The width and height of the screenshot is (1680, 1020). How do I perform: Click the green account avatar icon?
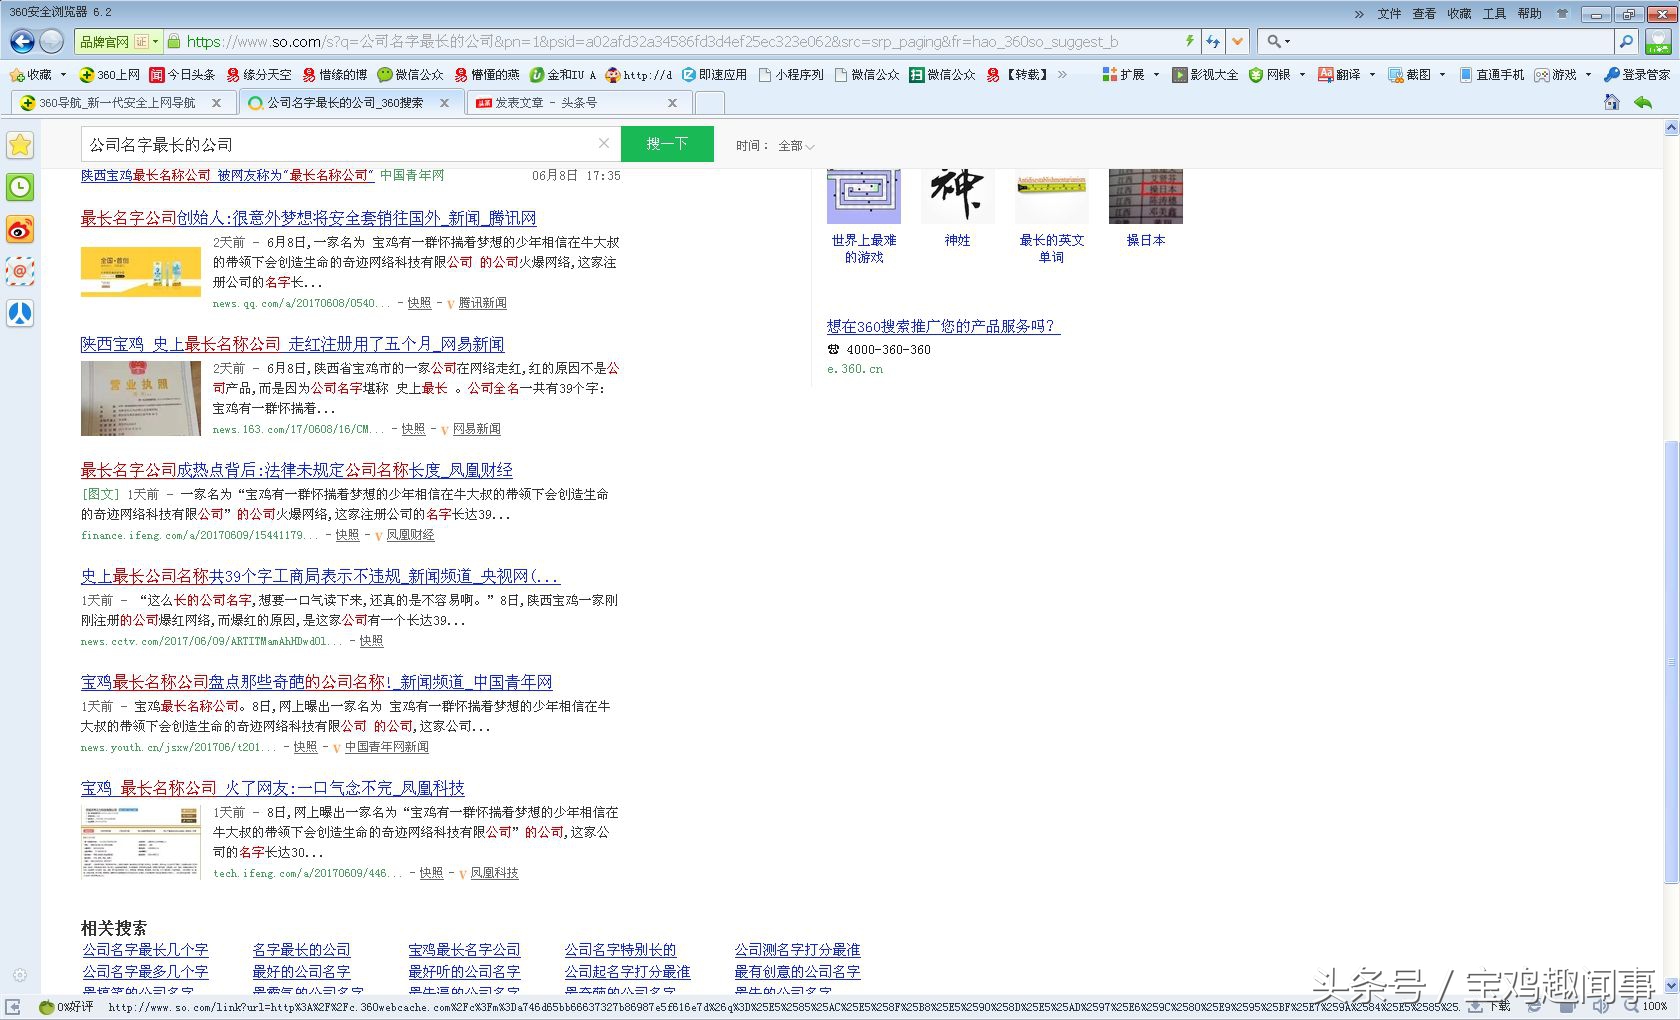[1659, 41]
